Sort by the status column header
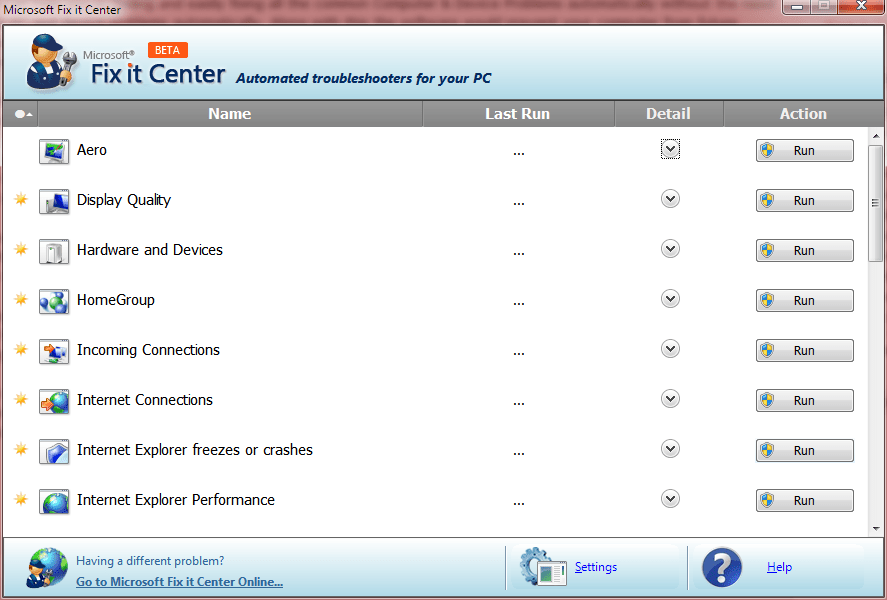The height and width of the screenshot is (600, 887). [21, 114]
